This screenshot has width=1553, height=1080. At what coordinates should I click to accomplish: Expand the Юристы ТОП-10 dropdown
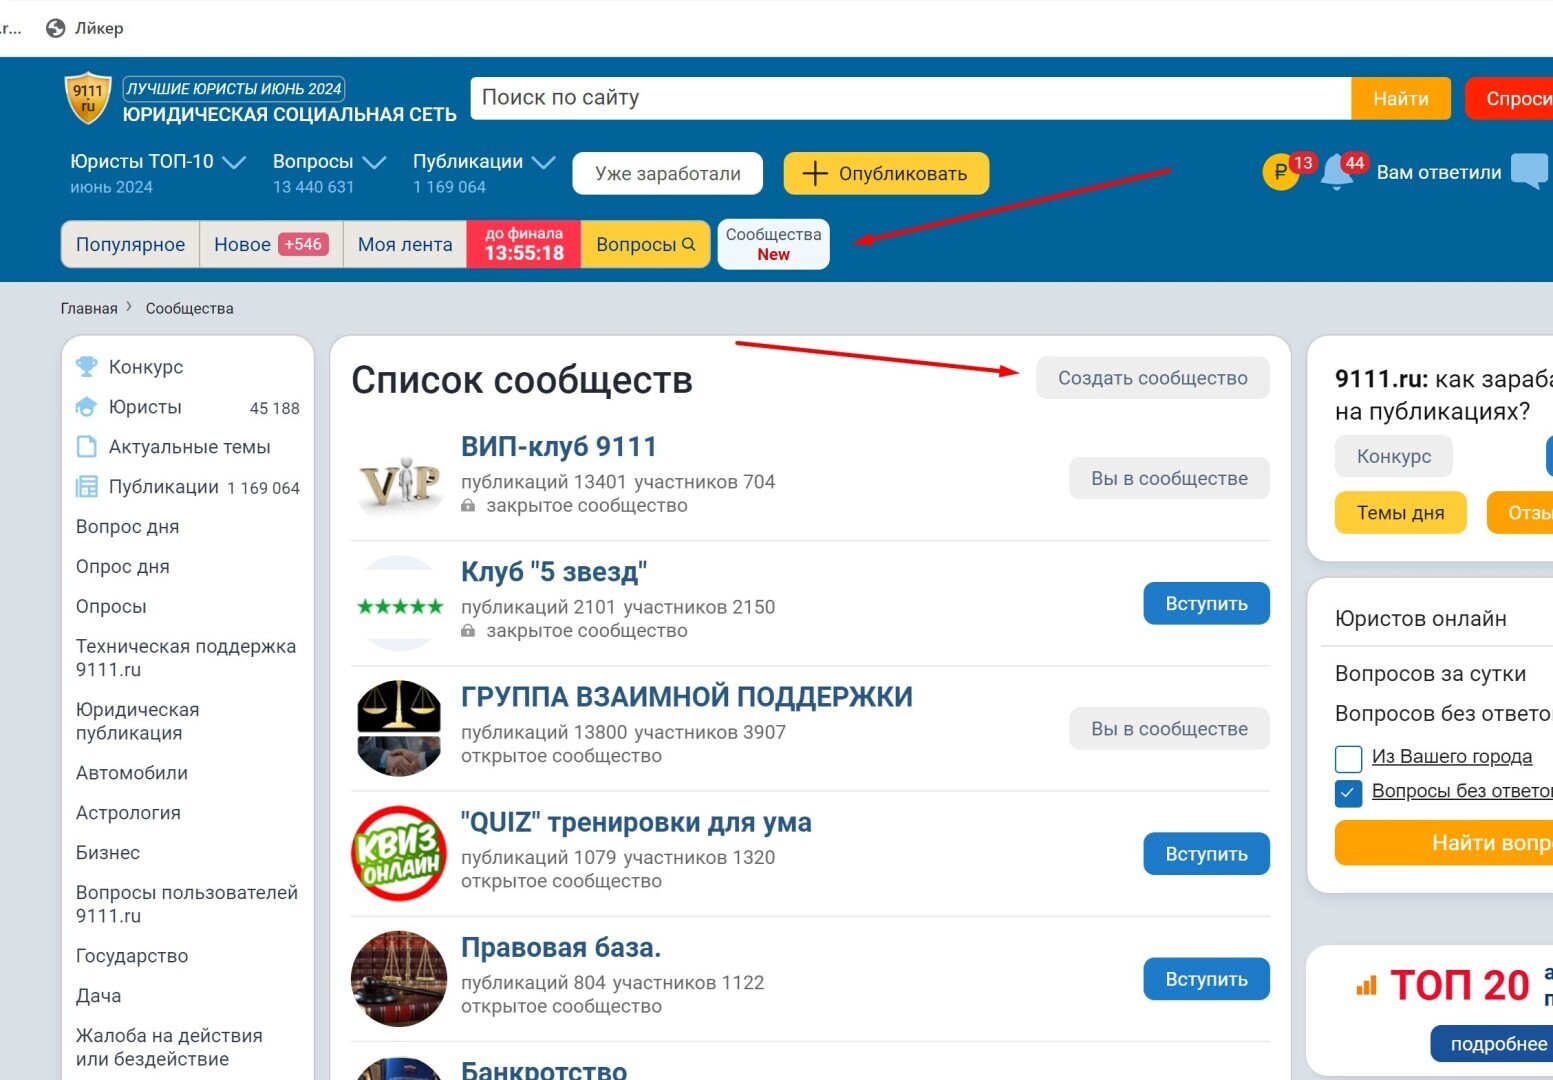(x=234, y=162)
